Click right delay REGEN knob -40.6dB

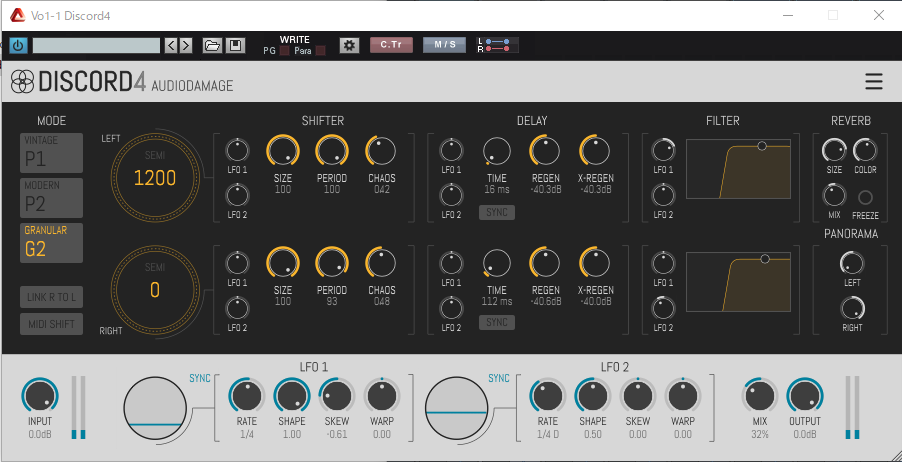coord(545,263)
